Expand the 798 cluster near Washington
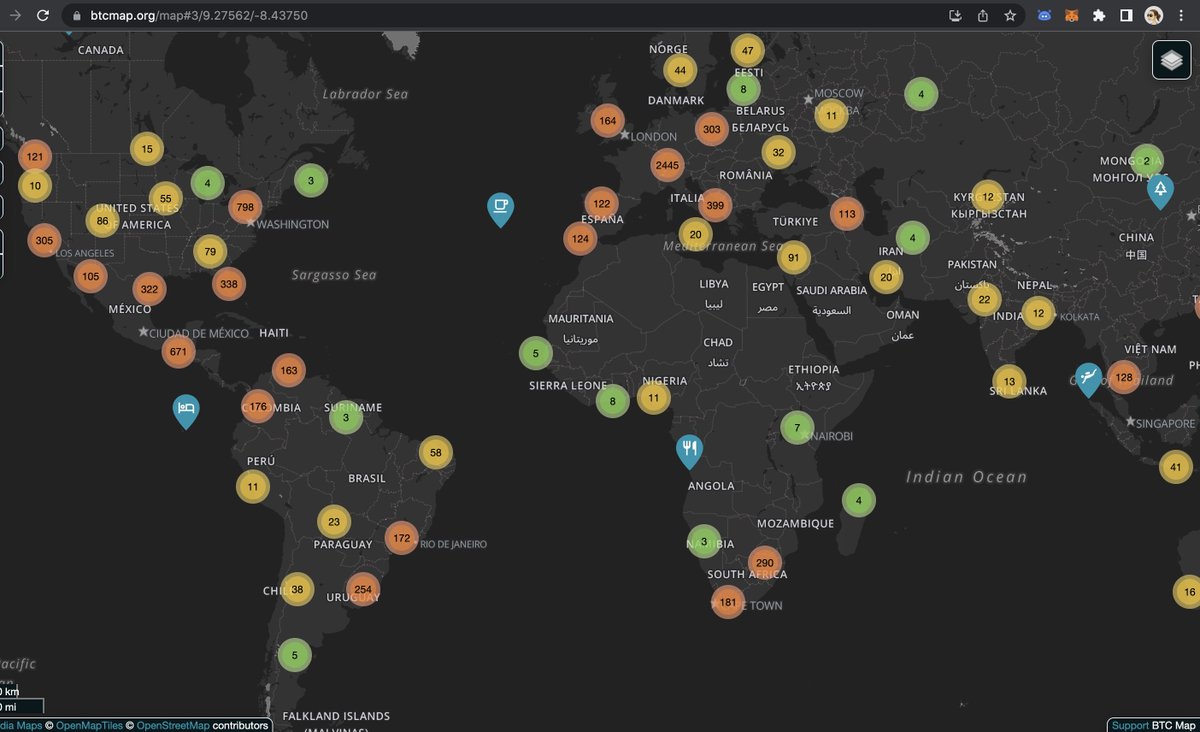The image size is (1200, 732). 244,207
